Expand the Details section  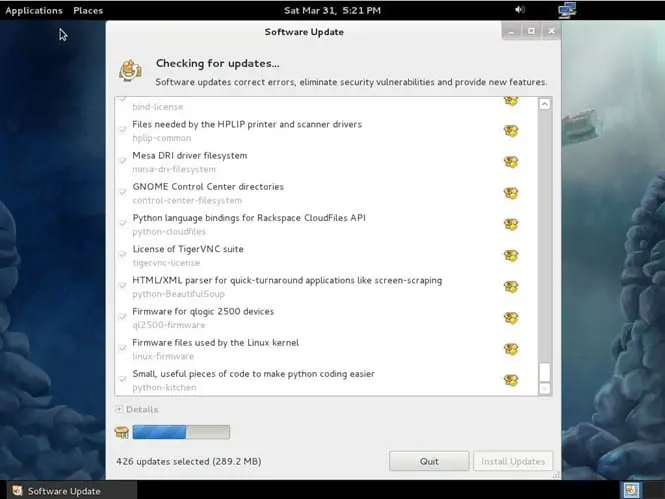pos(119,409)
